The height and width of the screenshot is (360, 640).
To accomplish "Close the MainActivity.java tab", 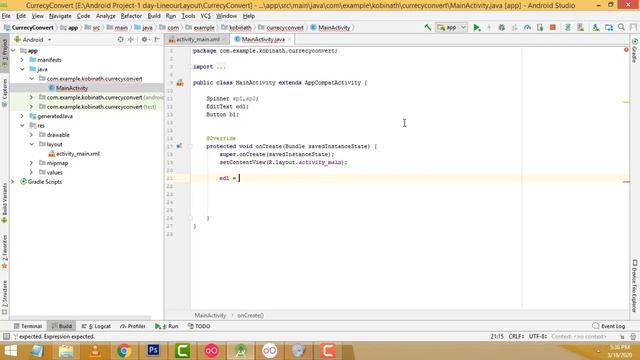I will pyautogui.click(x=289, y=40).
